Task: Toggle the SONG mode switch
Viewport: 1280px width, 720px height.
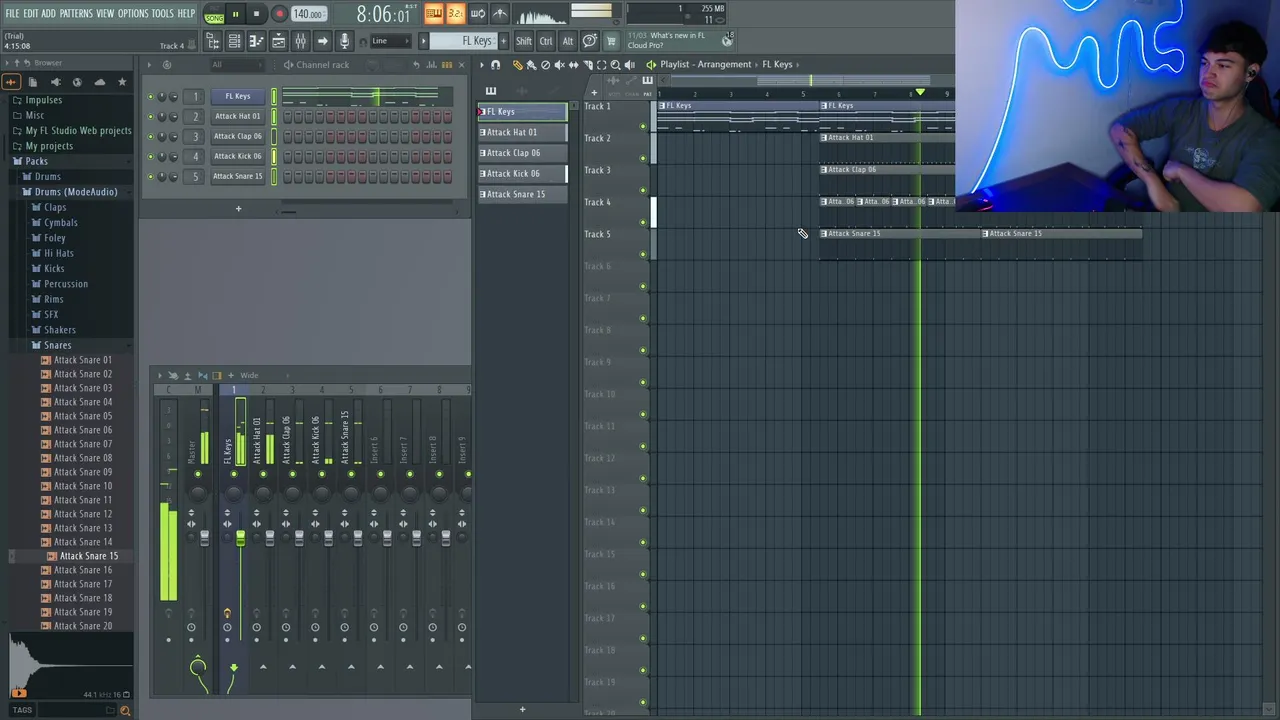Action: tap(214, 18)
